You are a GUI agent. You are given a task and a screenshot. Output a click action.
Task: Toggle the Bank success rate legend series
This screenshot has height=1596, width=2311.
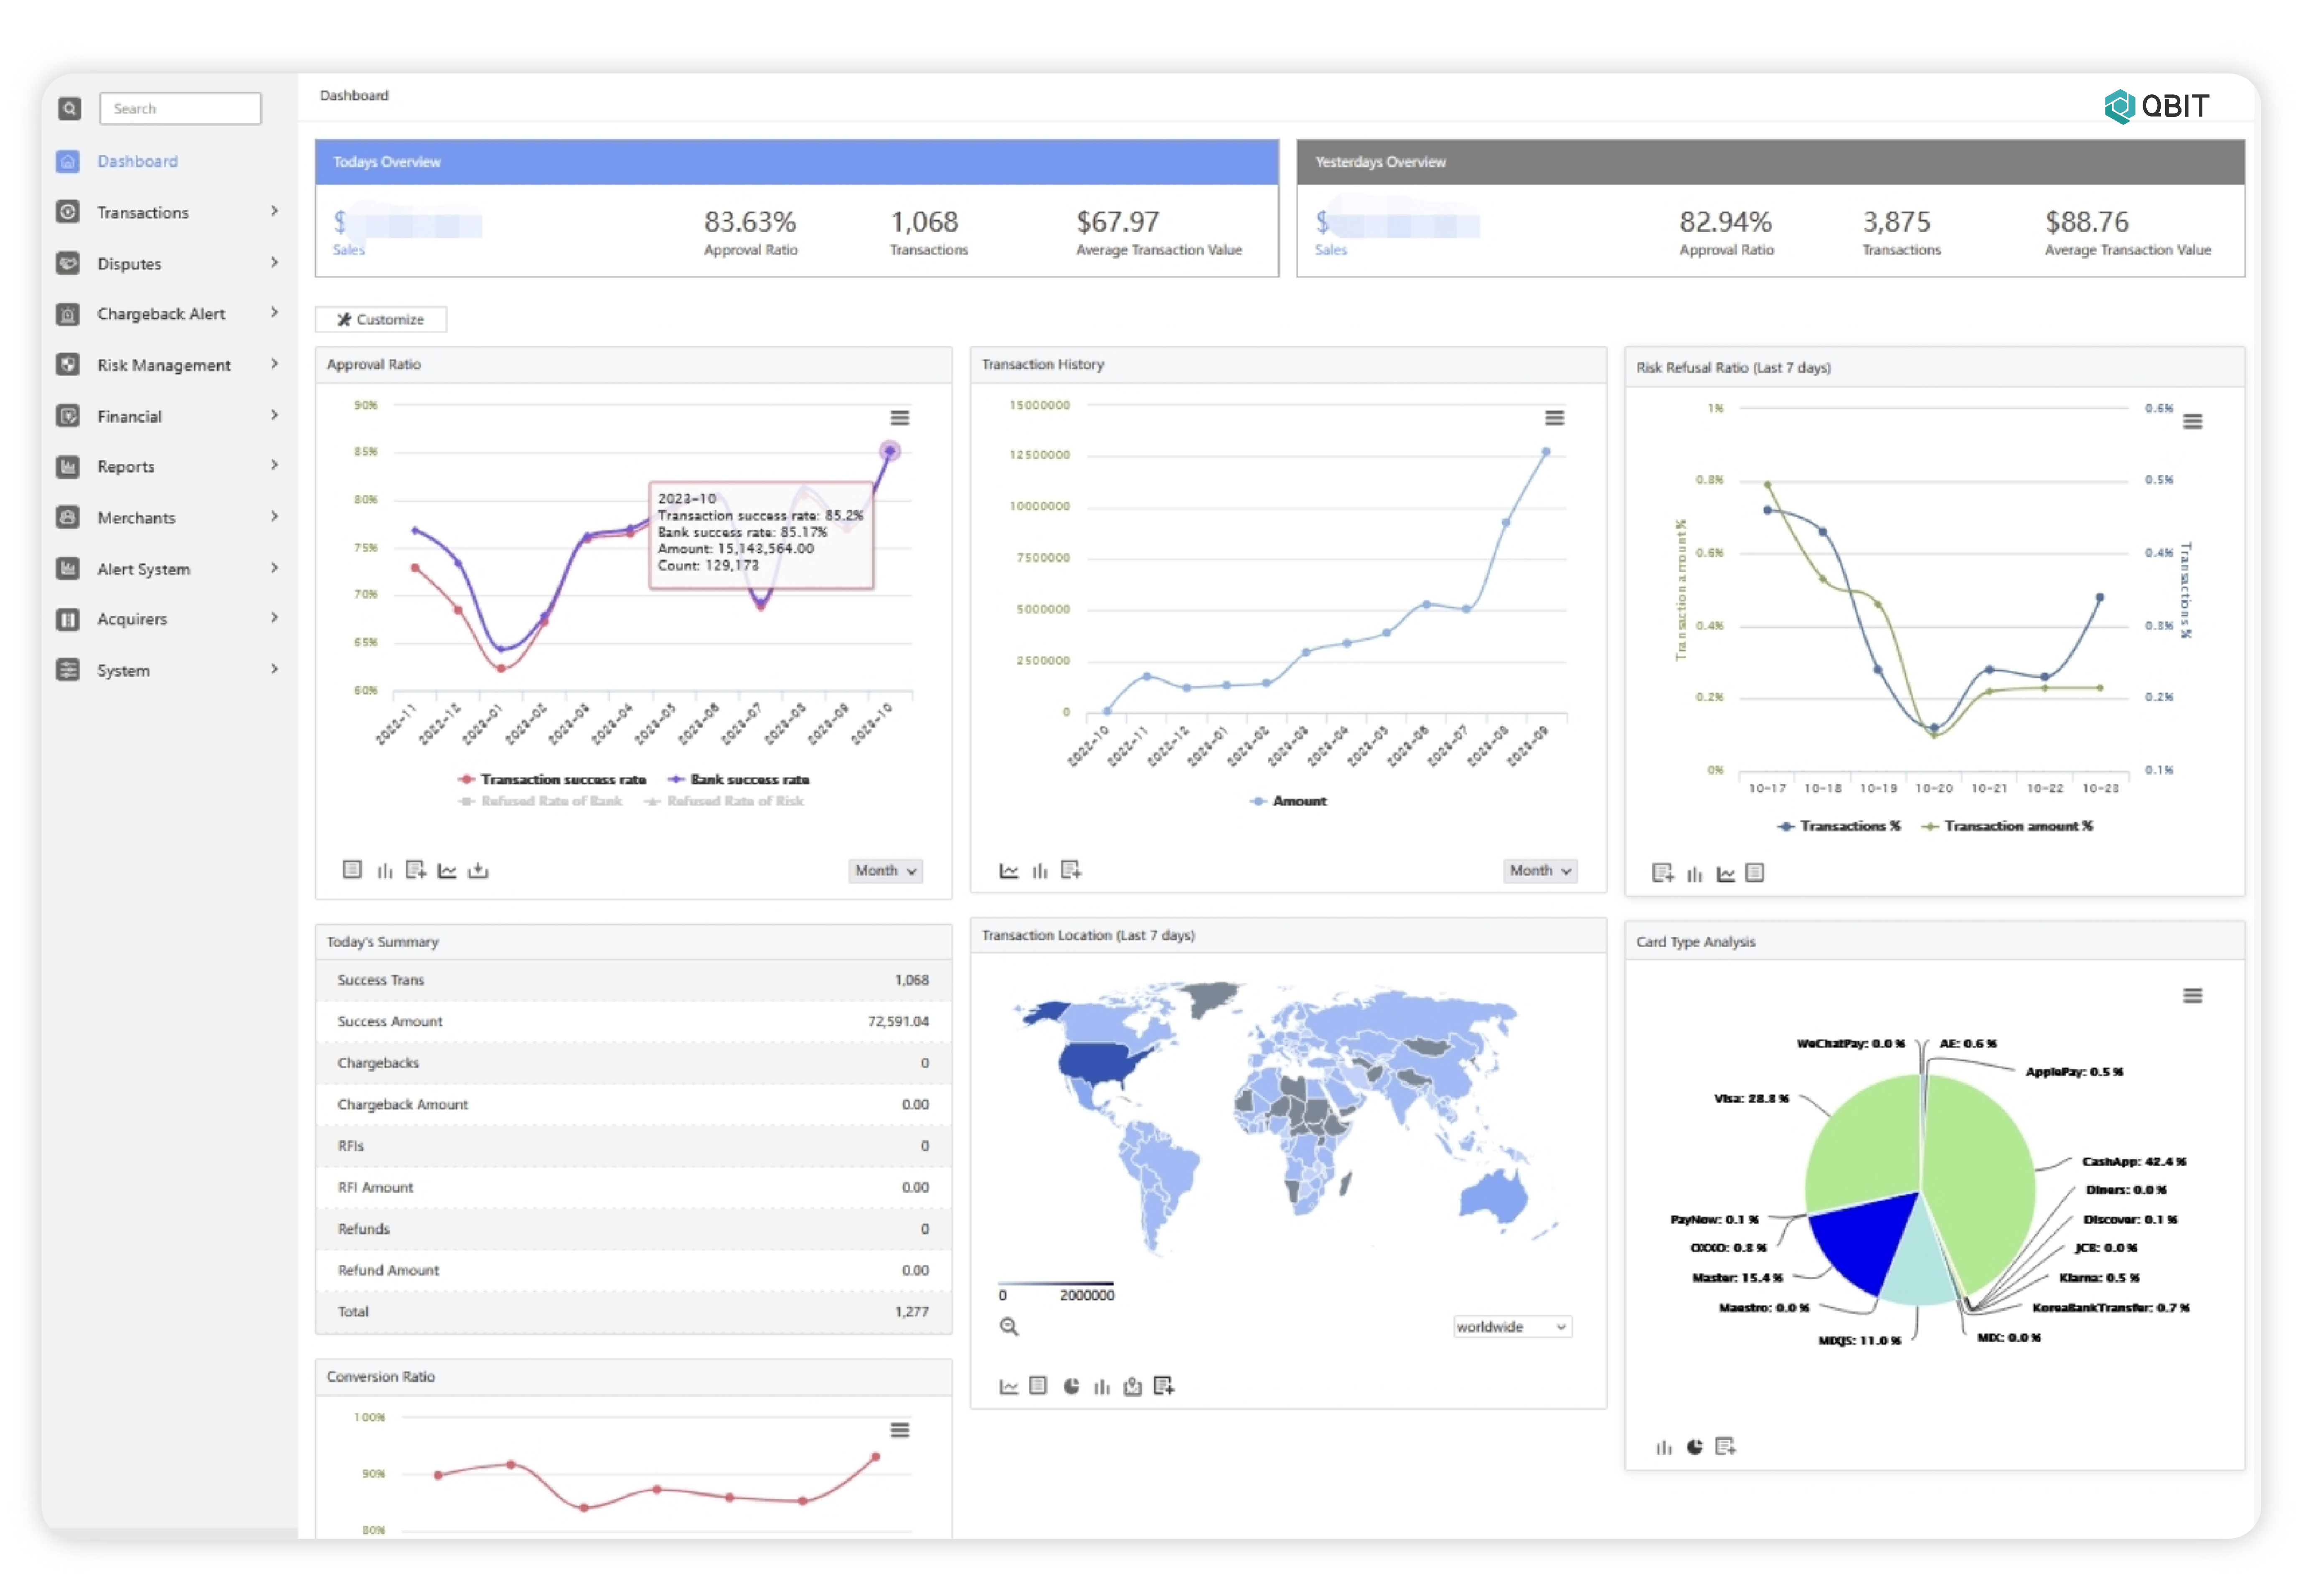[x=739, y=780]
